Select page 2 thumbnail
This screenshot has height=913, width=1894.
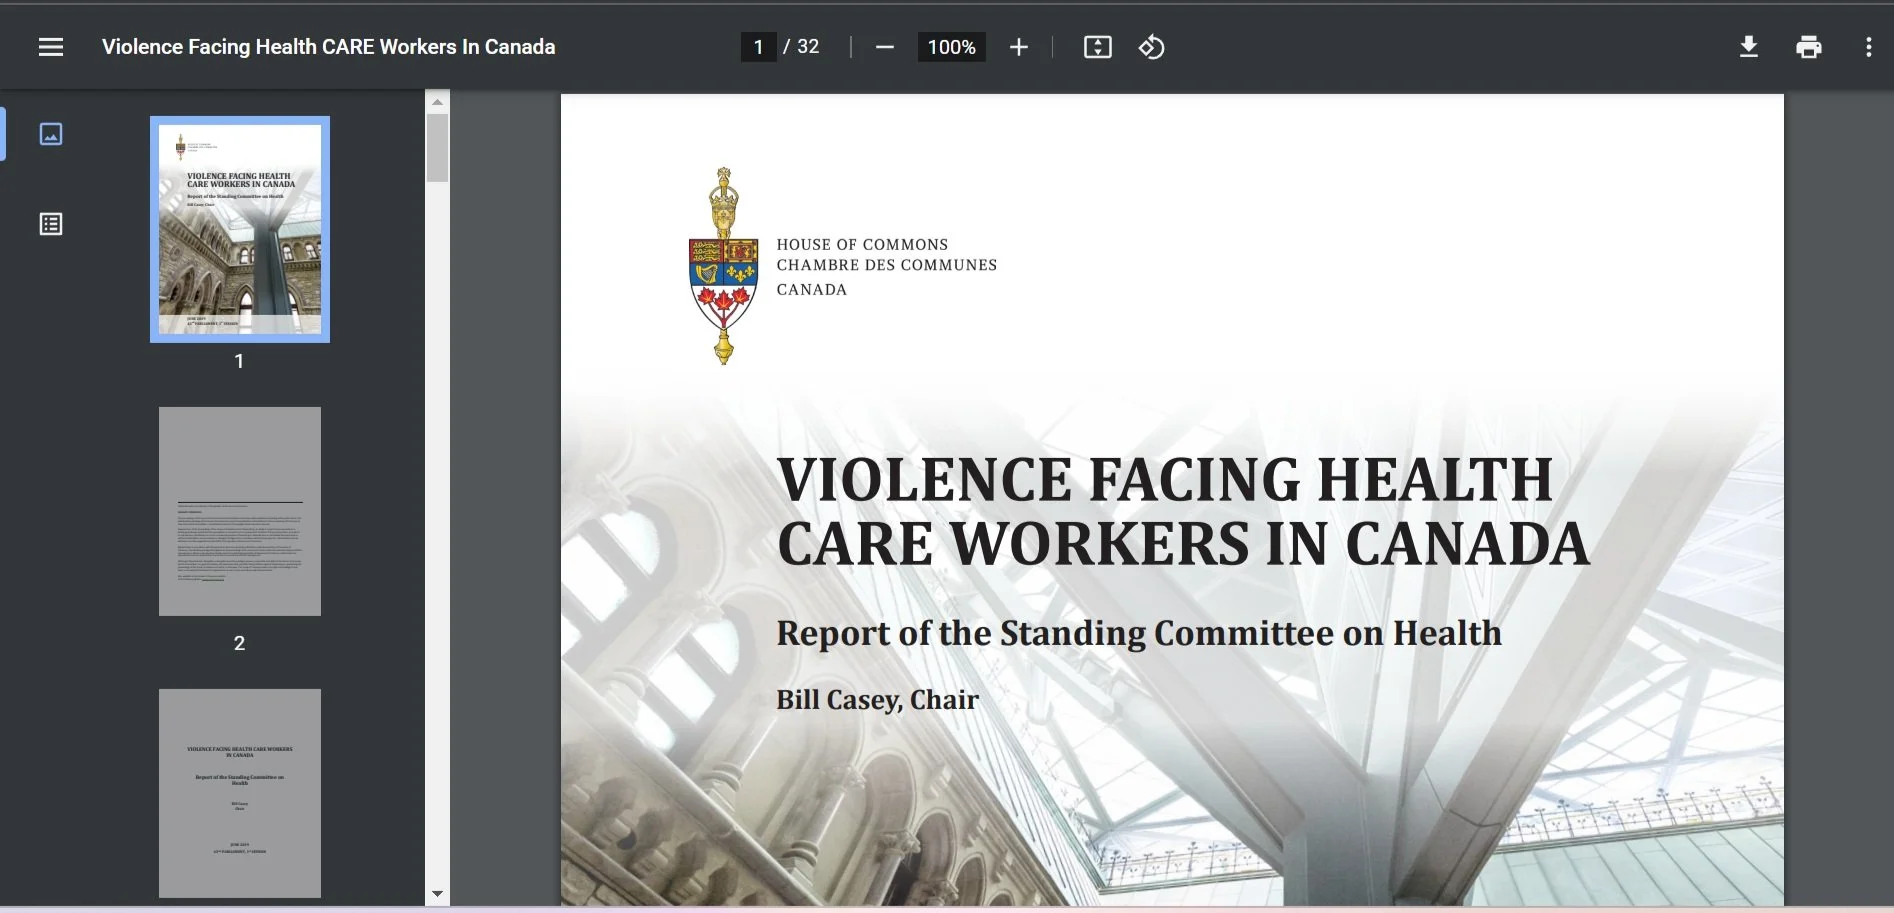[x=240, y=511]
